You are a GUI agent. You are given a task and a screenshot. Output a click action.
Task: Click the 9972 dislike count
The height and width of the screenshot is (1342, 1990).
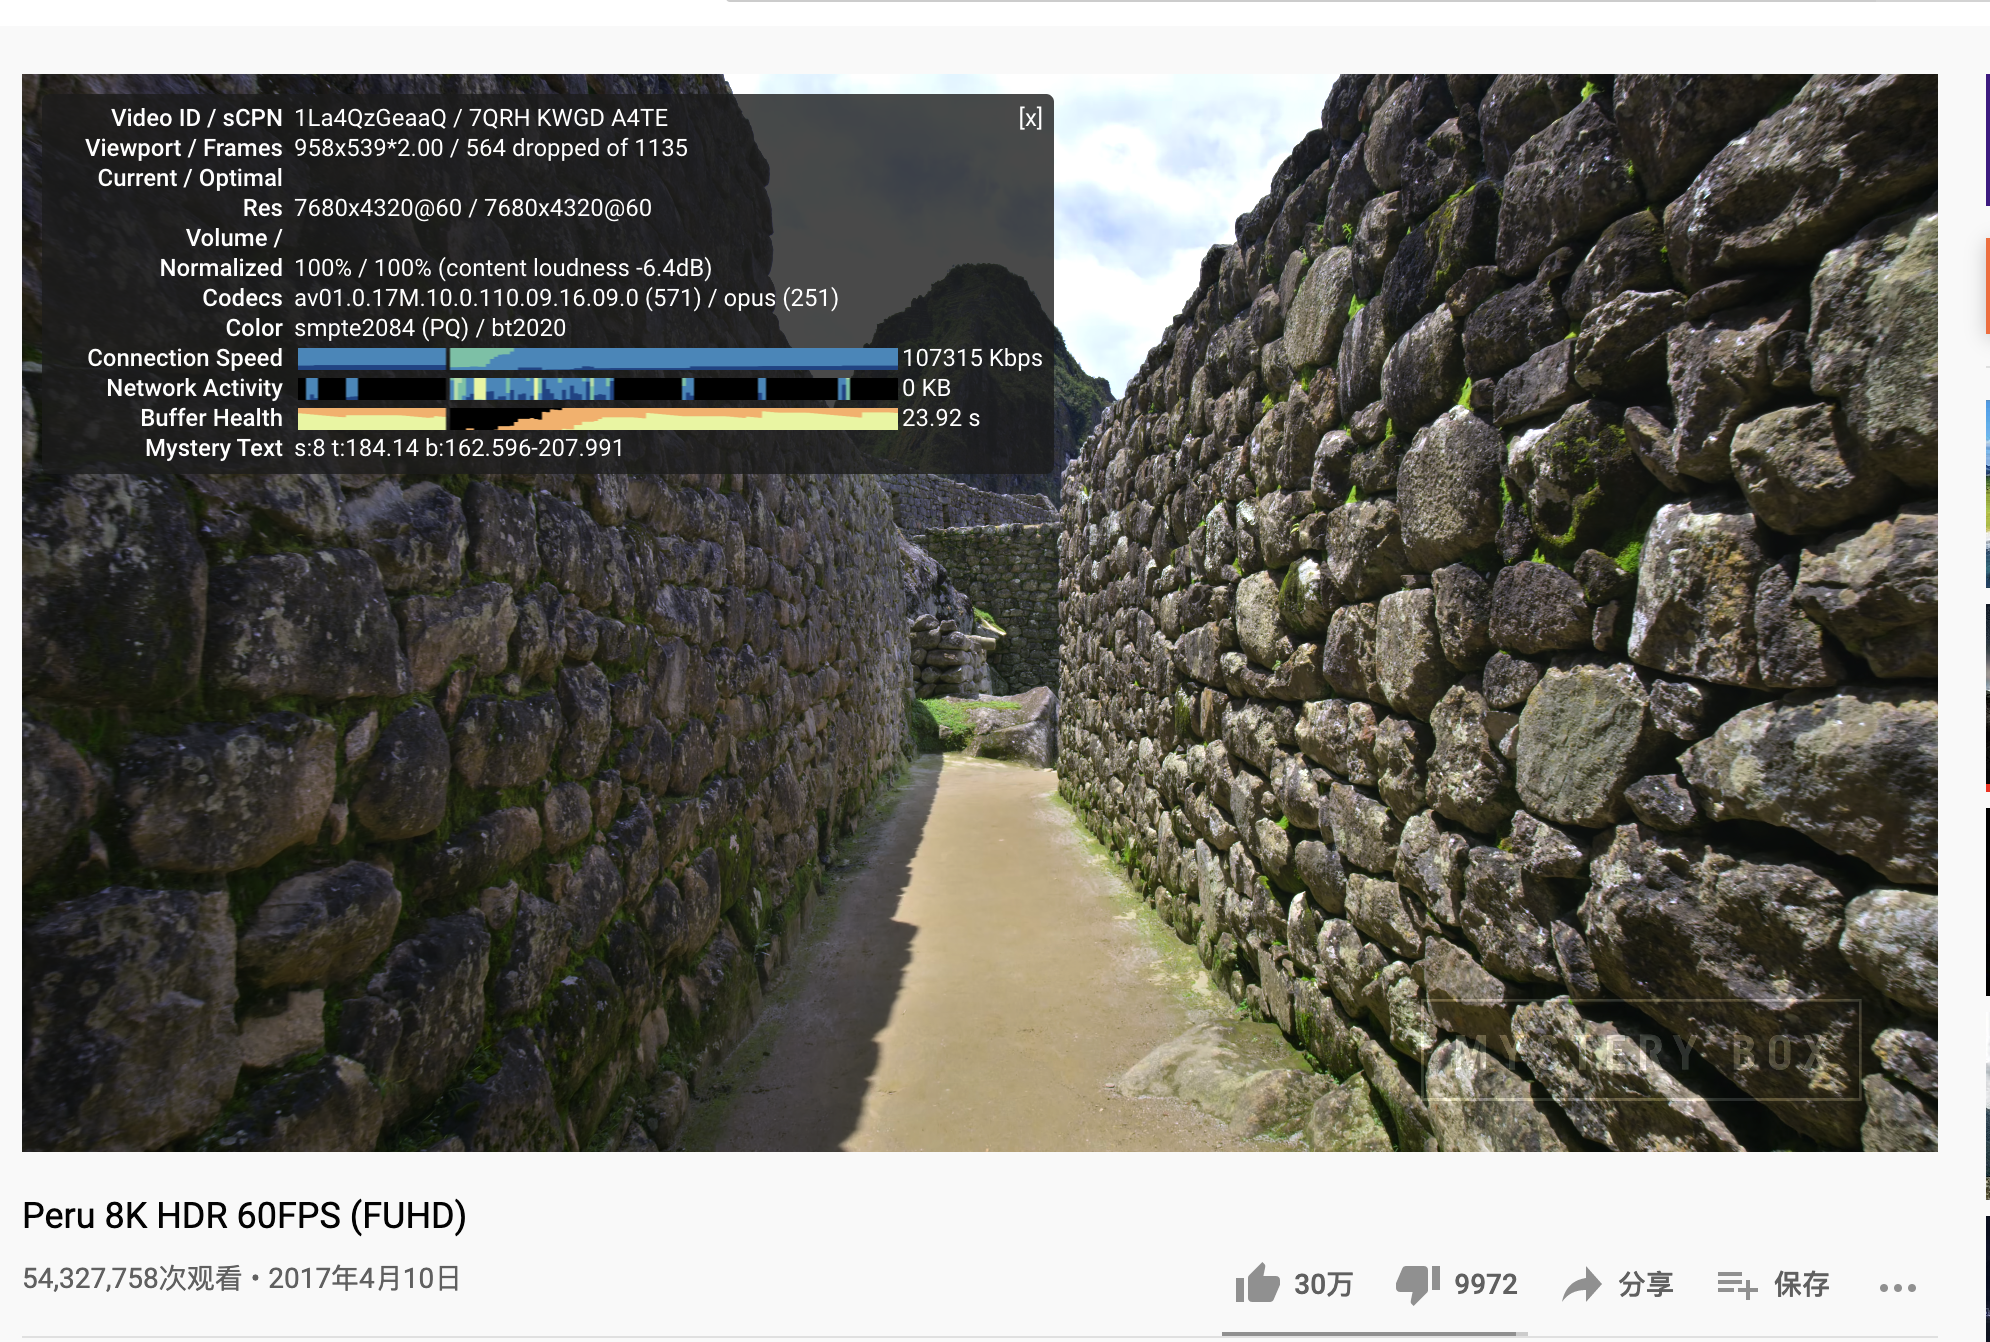pos(1485,1284)
